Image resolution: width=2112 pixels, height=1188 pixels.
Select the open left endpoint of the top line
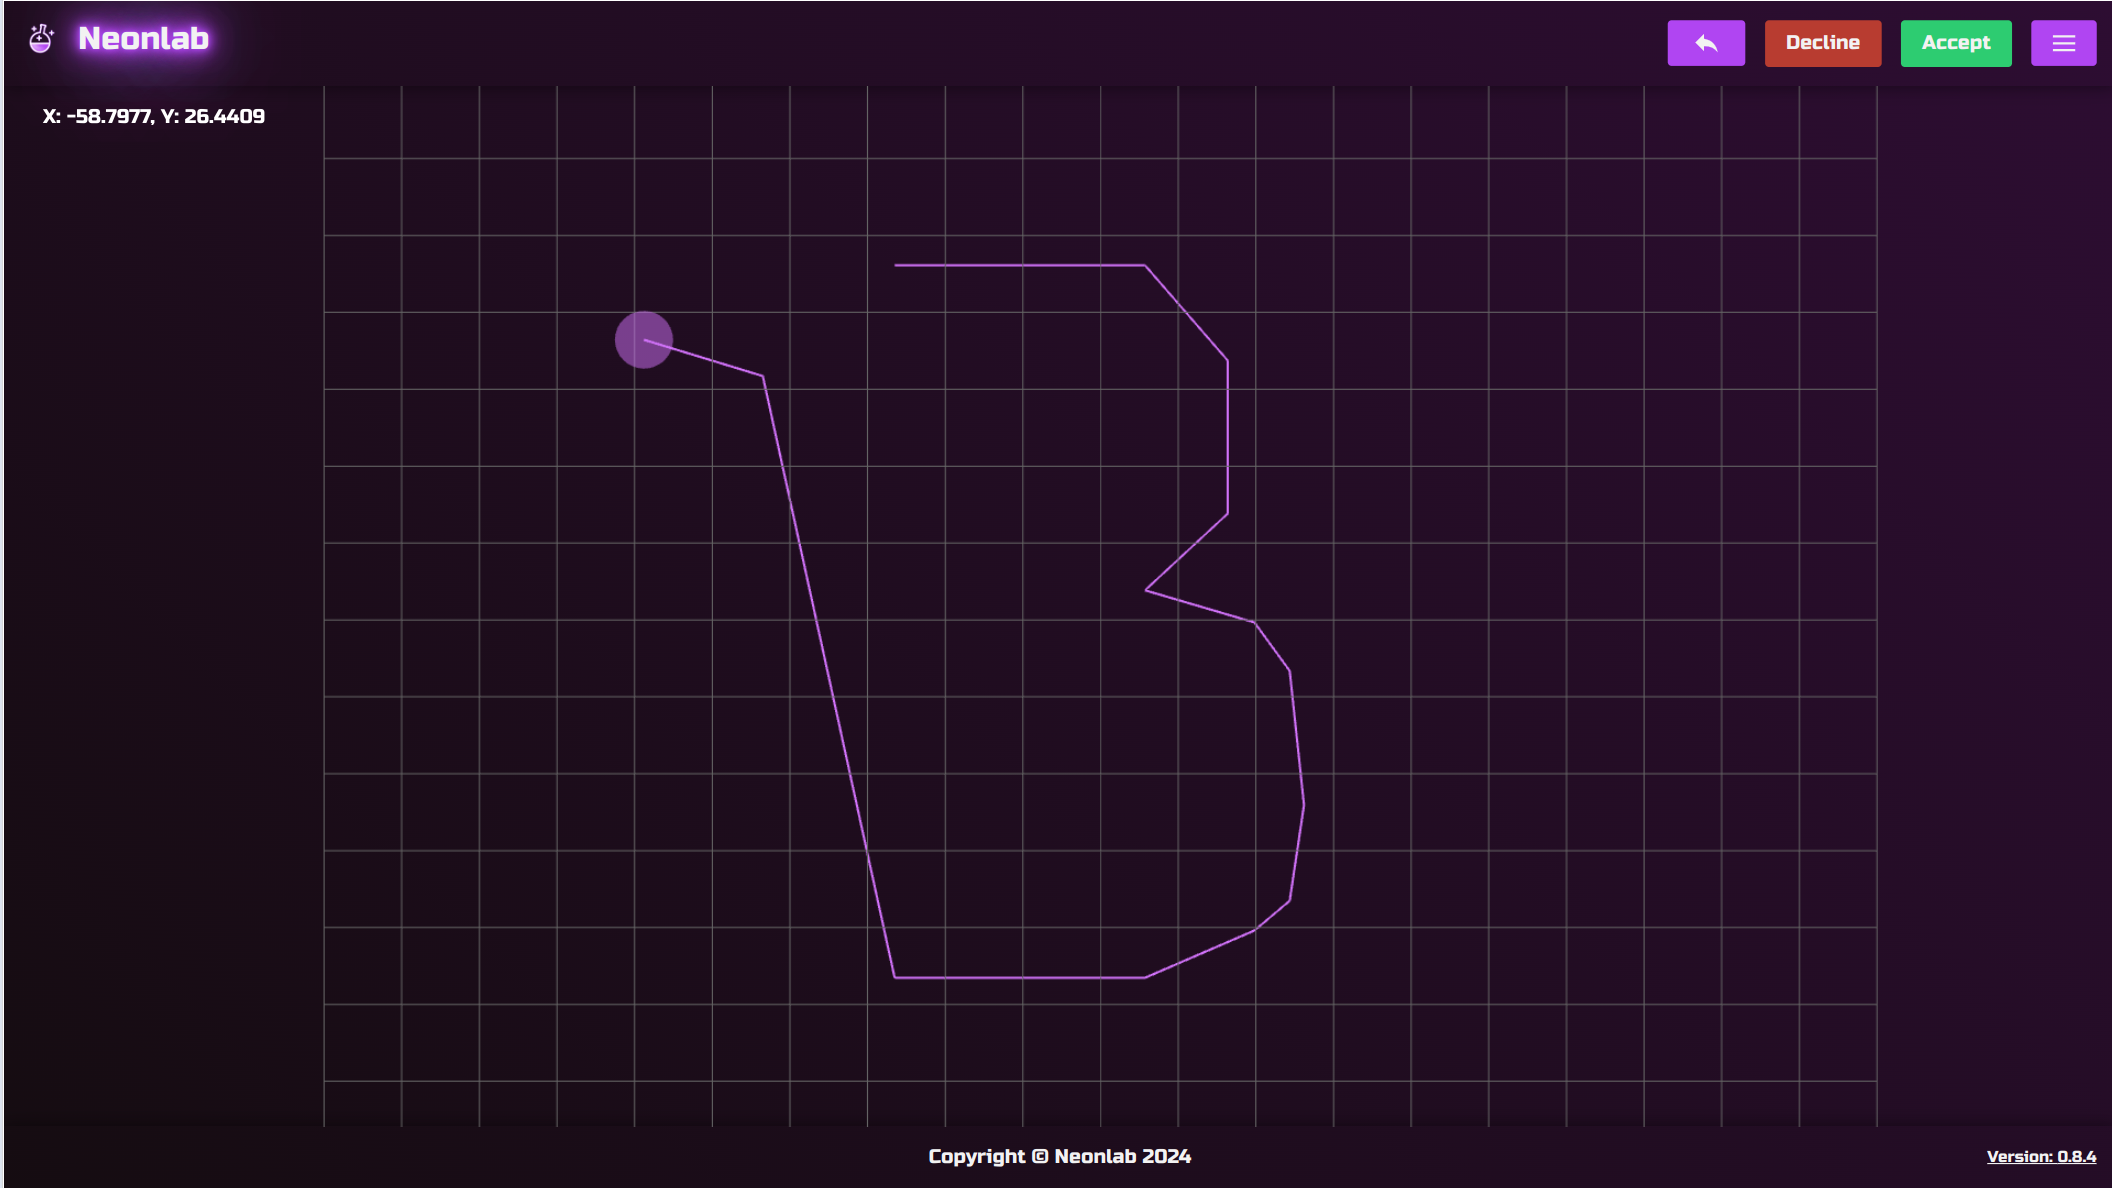point(895,265)
